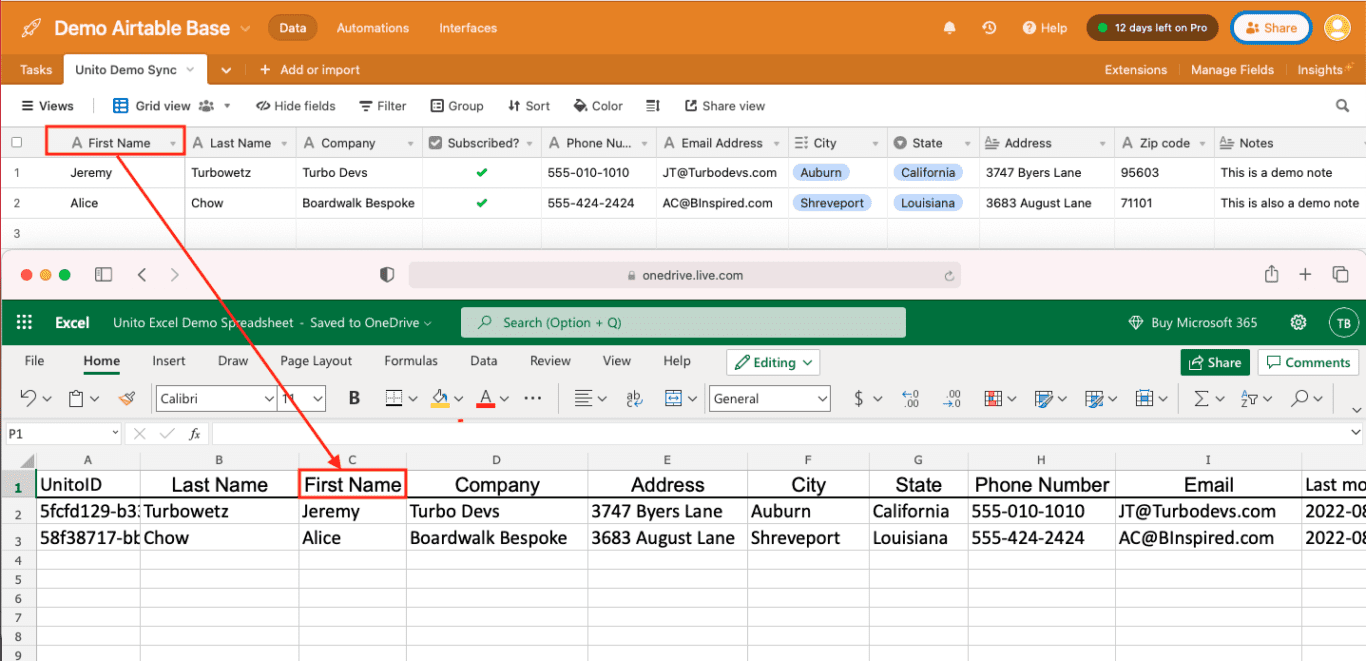The width and height of the screenshot is (1366, 661).
Task: Open Airtable Color button
Action: pos(598,106)
